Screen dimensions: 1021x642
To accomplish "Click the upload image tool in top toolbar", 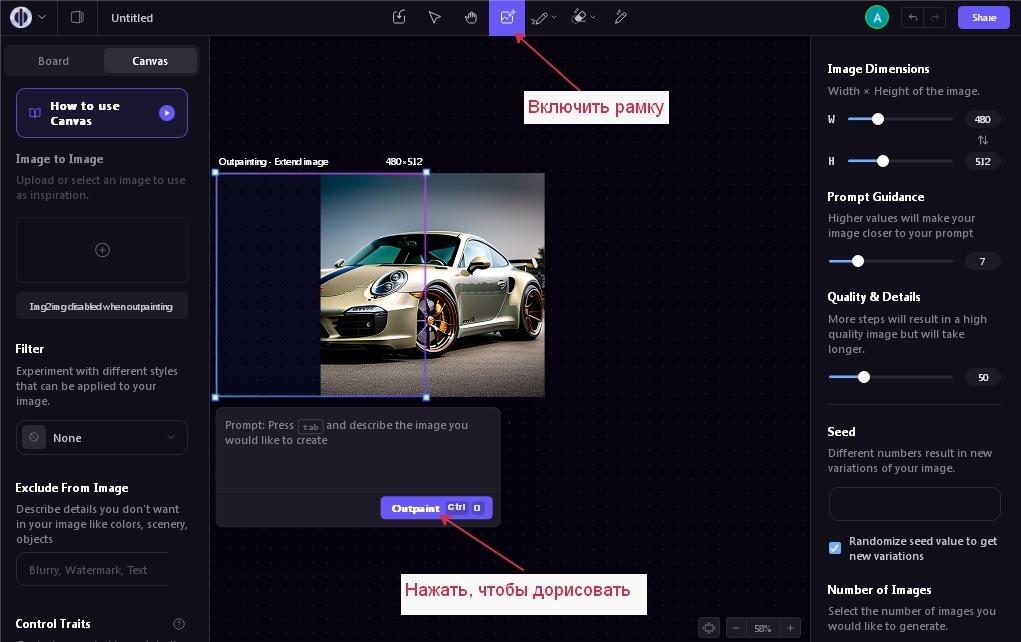I will pos(399,17).
